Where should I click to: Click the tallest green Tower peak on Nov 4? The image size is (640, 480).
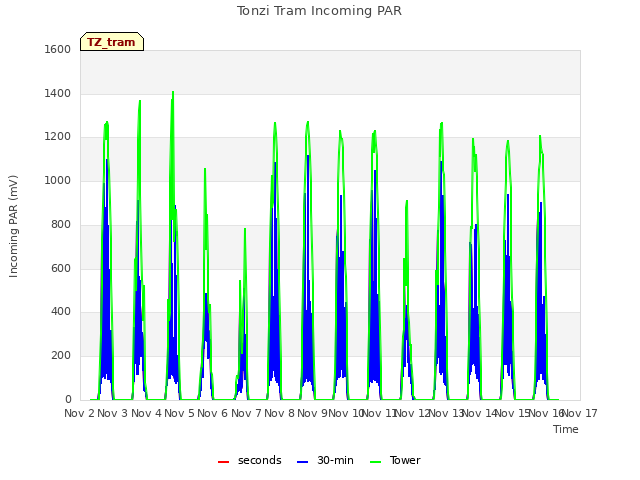[x=173, y=92]
